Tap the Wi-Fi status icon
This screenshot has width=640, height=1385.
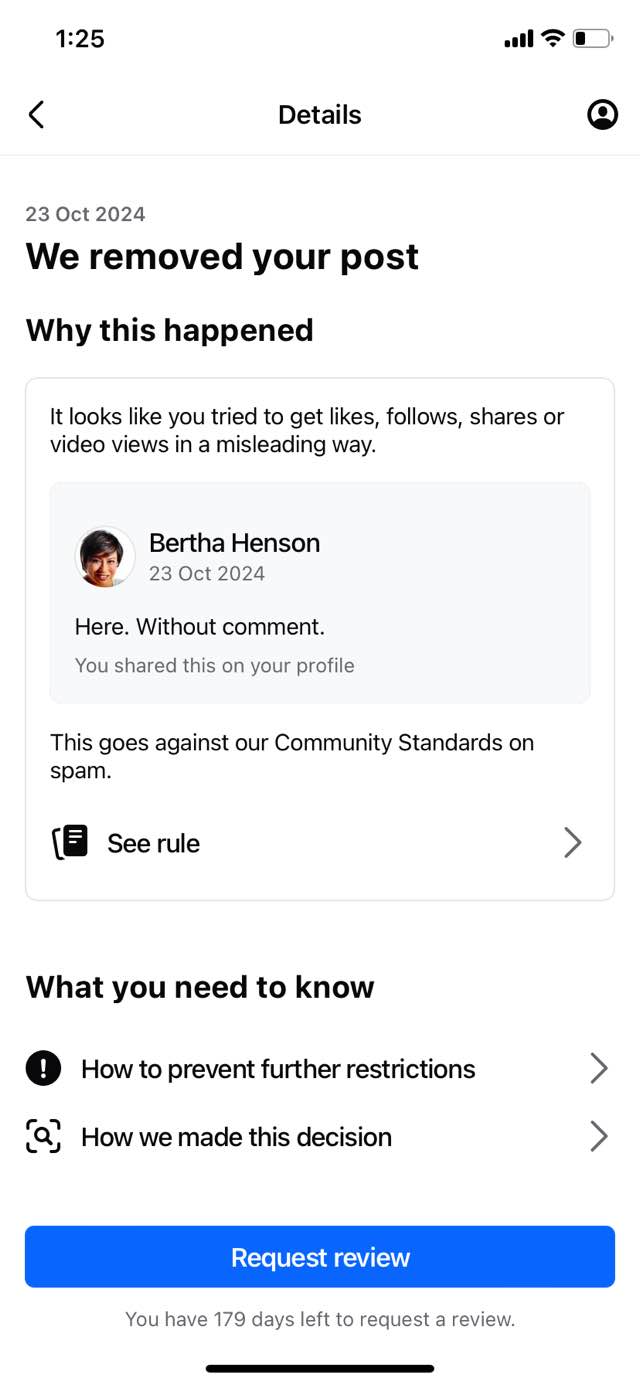click(552, 39)
